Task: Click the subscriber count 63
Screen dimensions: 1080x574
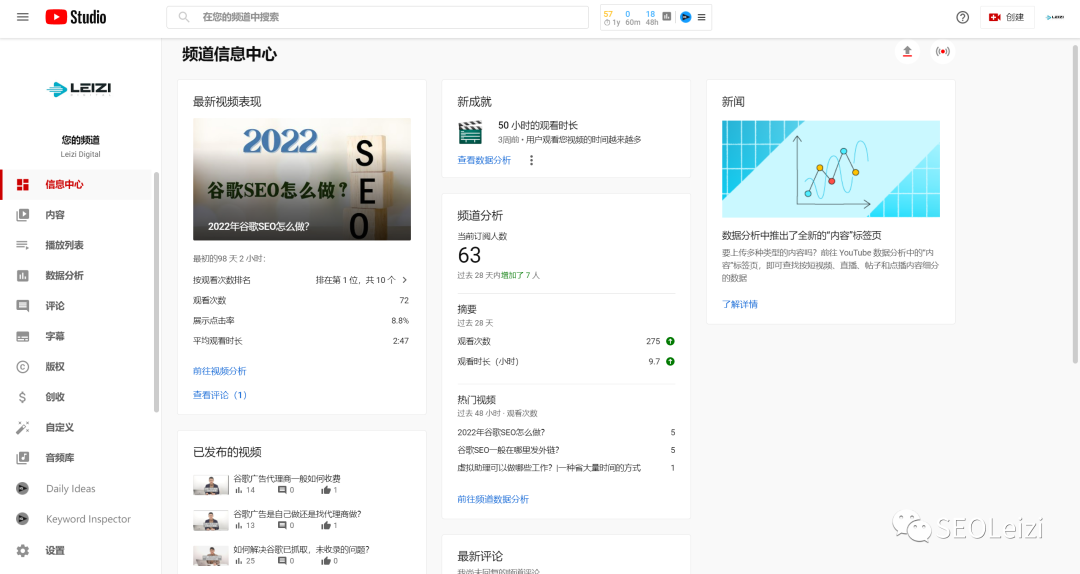Action: 469,256
